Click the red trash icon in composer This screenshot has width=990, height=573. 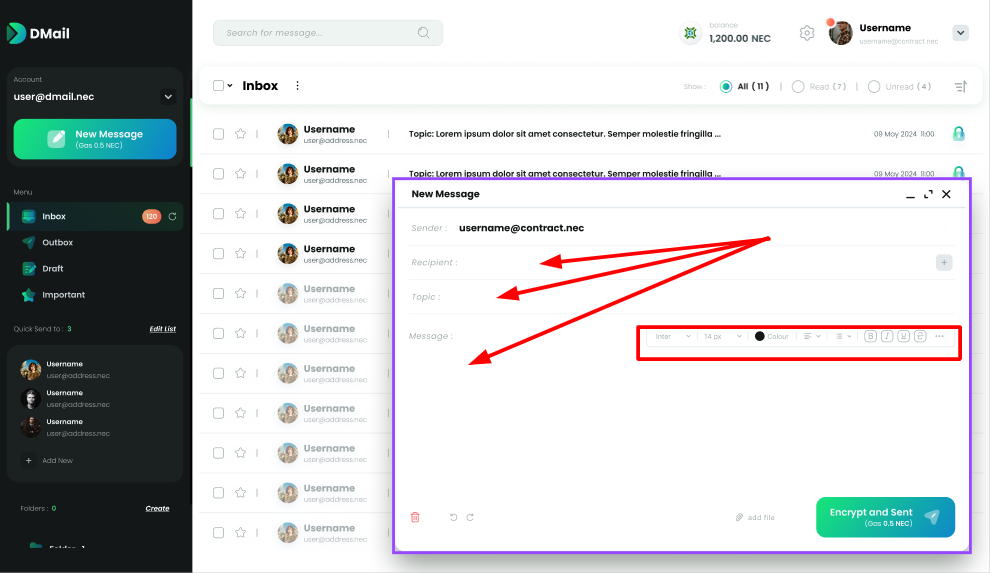[x=415, y=517]
